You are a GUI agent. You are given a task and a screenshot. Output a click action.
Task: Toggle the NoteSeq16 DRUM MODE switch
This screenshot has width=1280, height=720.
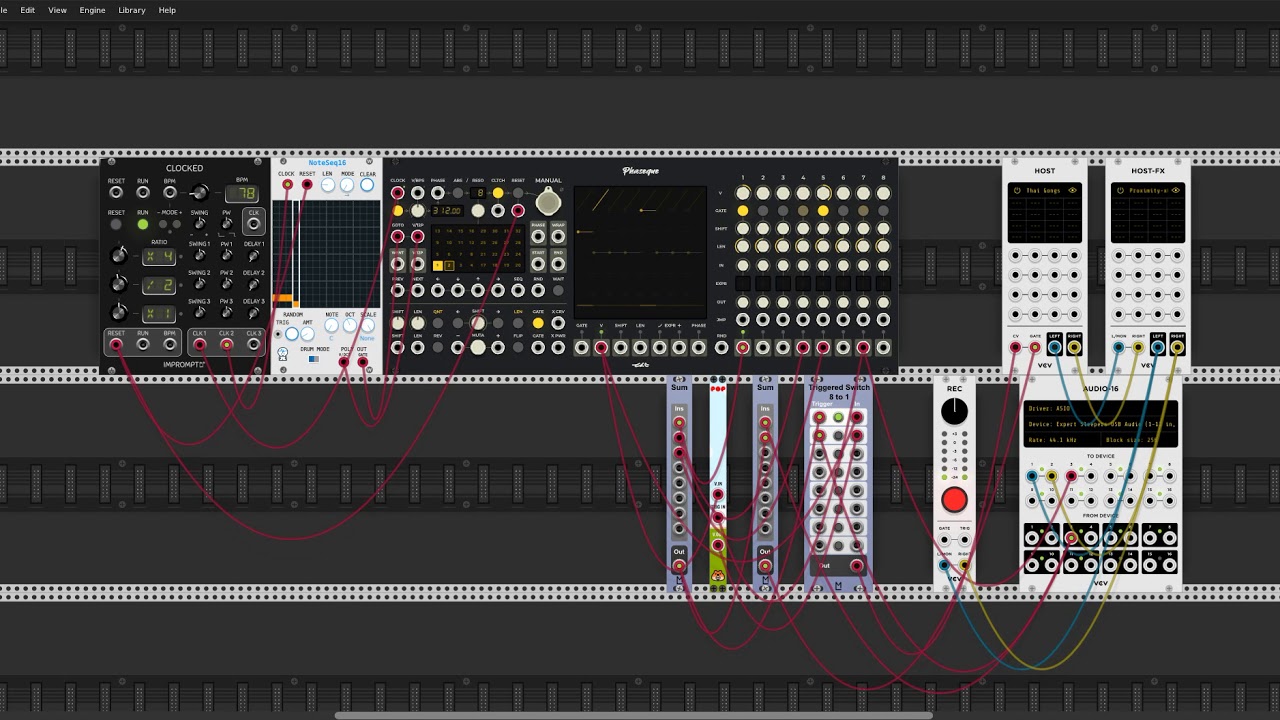click(x=313, y=359)
